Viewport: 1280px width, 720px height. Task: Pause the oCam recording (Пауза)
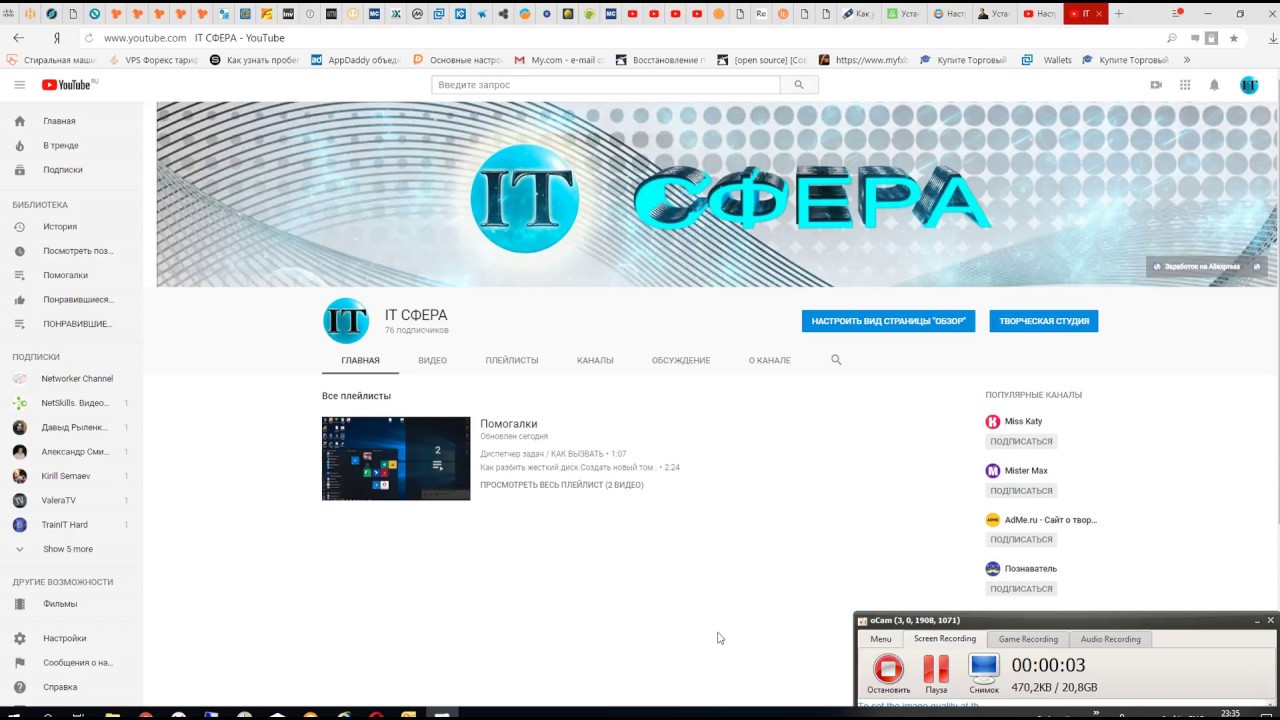(x=936, y=674)
